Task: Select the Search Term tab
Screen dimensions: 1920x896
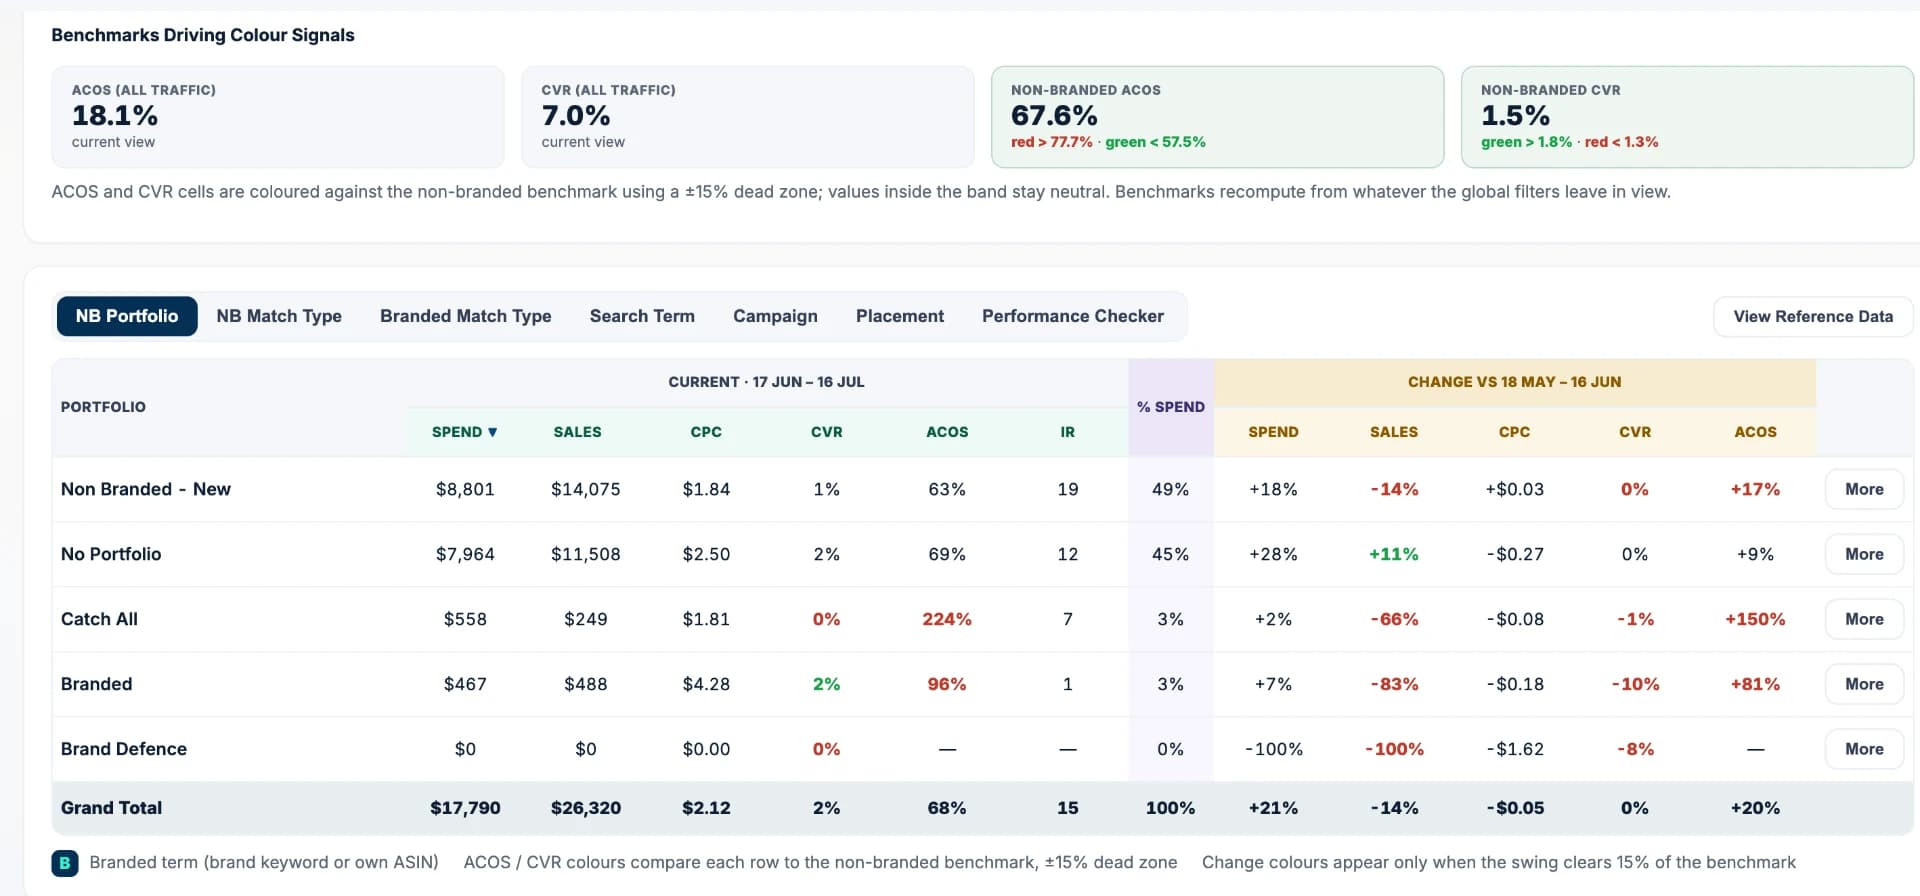Action: pos(642,316)
